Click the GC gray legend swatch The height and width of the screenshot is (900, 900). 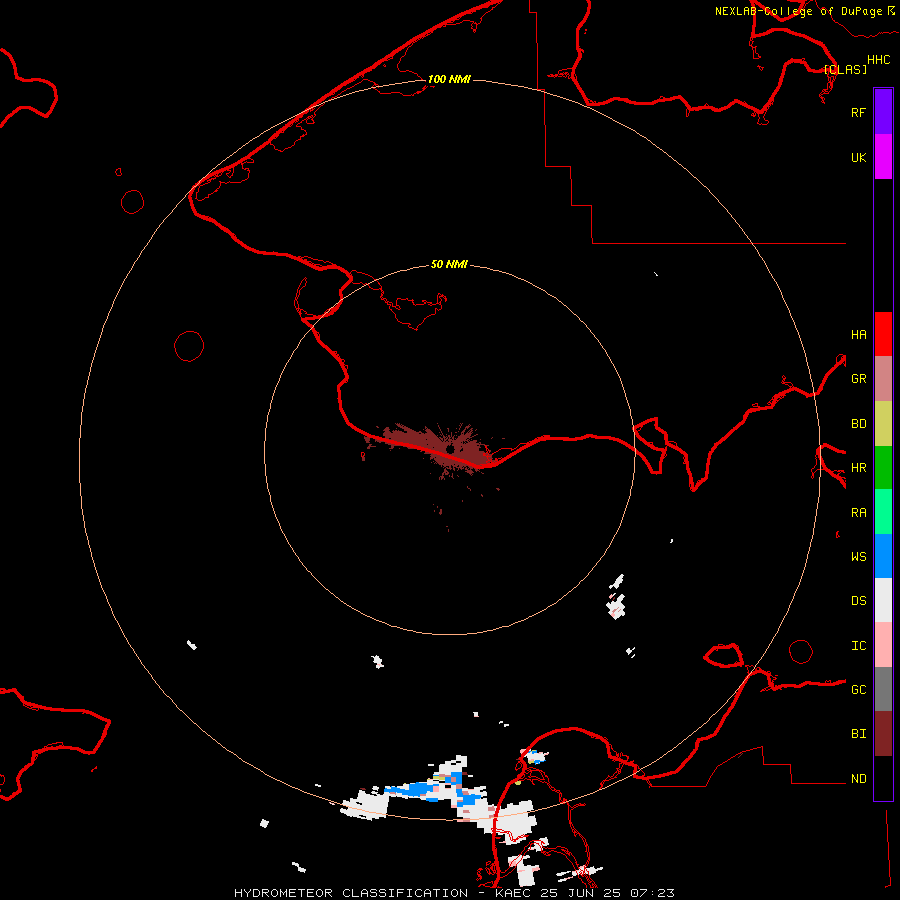tap(883, 689)
